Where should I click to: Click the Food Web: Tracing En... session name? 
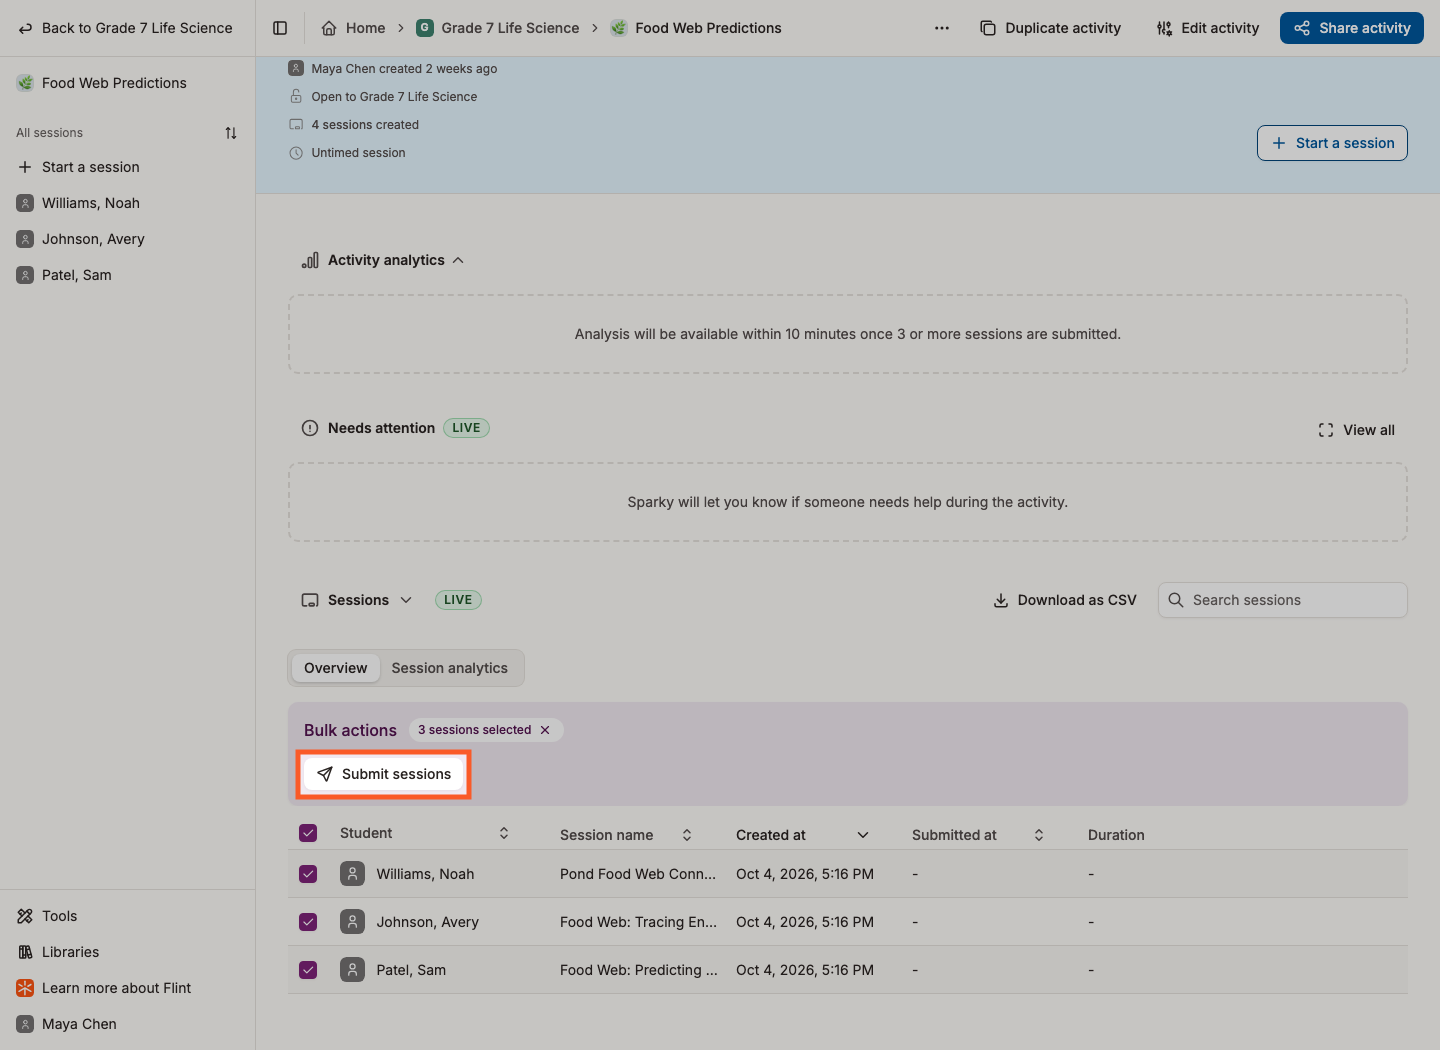[x=638, y=922]
